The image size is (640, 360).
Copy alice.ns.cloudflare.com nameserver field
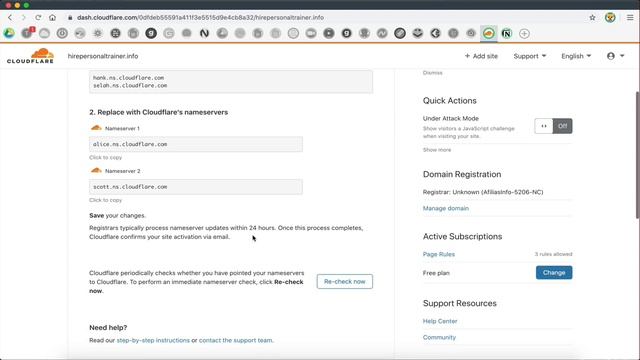[196, 144]
